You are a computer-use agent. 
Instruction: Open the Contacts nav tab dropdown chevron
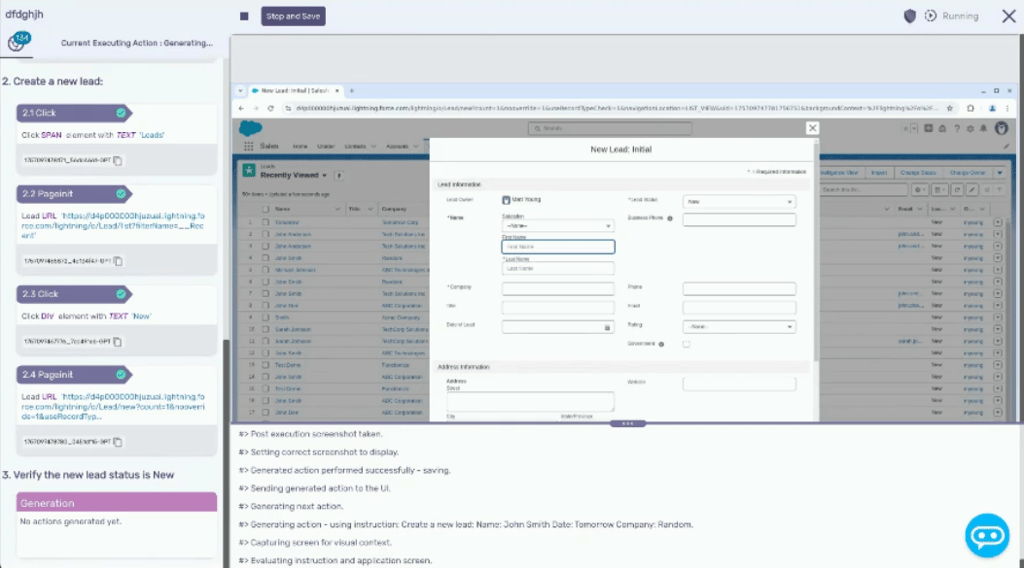point(374,146)
